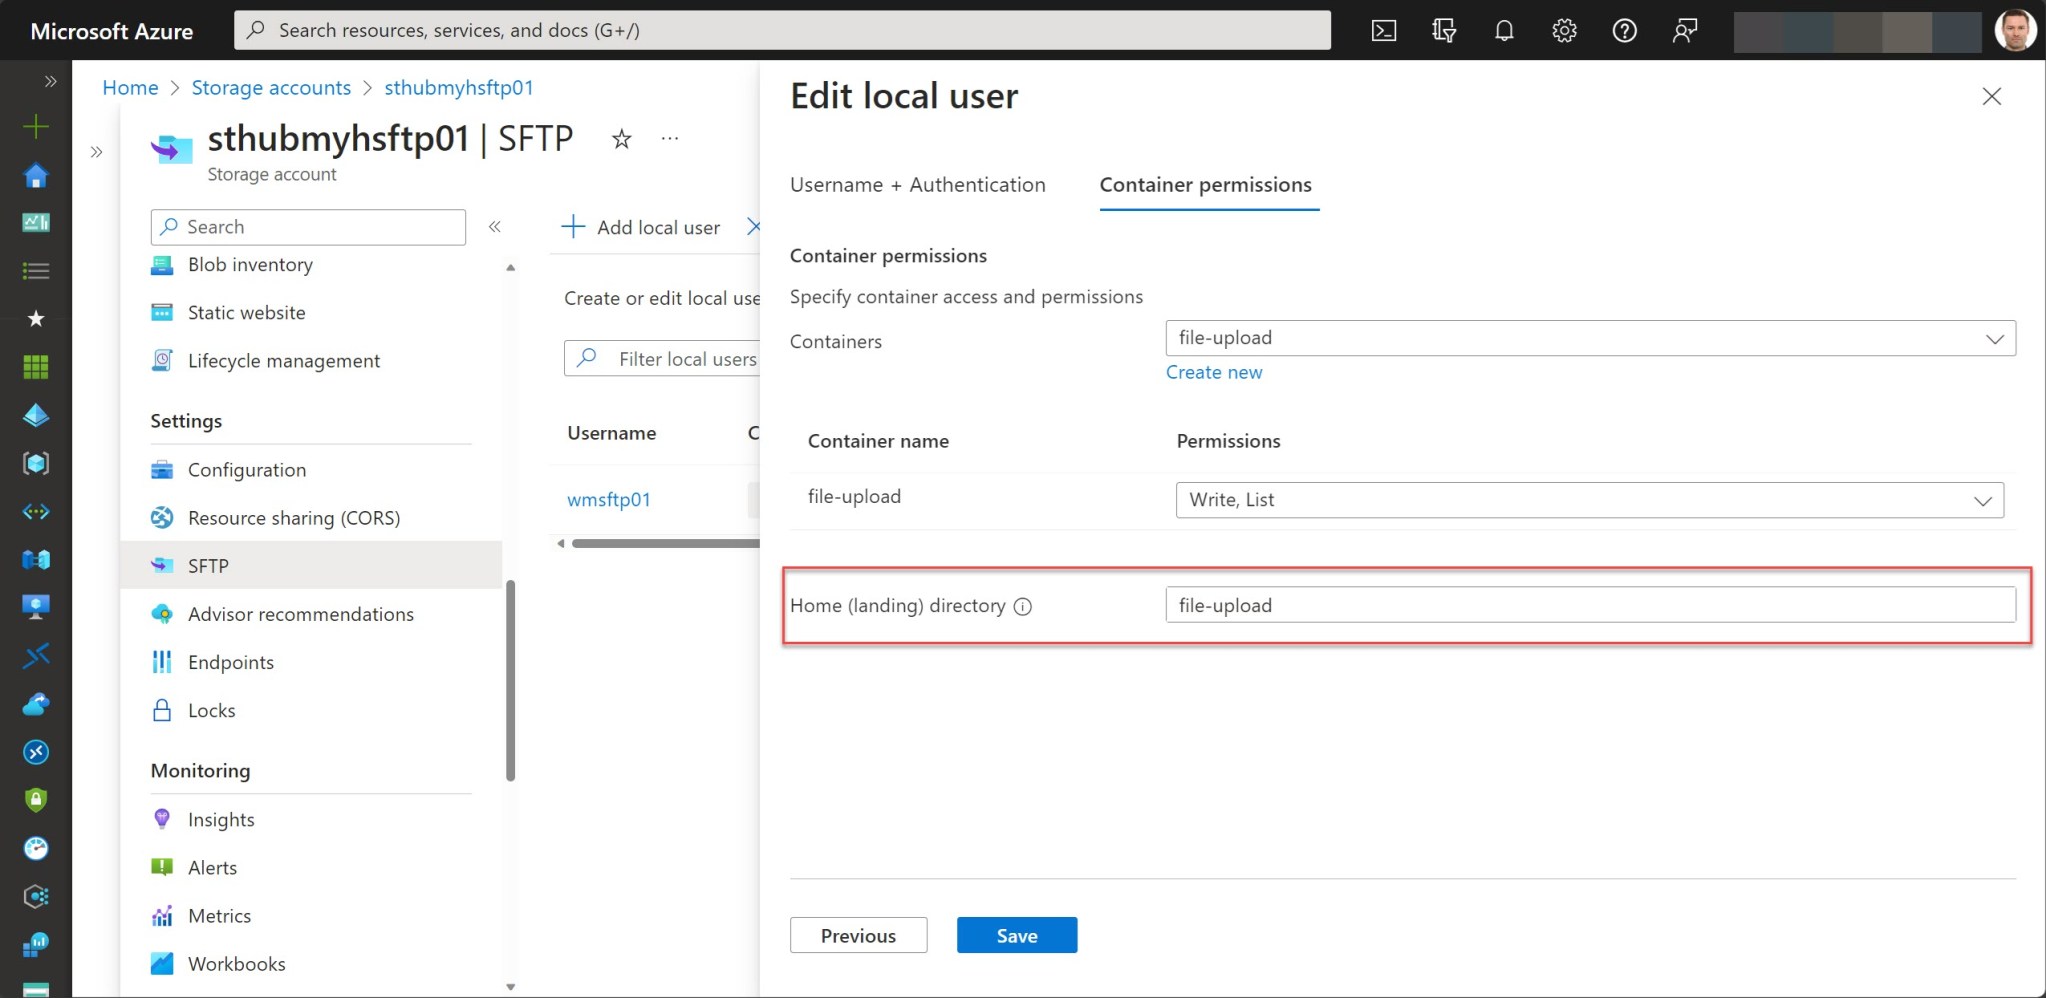Click the Create new link under Containers
This screenshot has width=2046, height=998.
[1212, 372]
